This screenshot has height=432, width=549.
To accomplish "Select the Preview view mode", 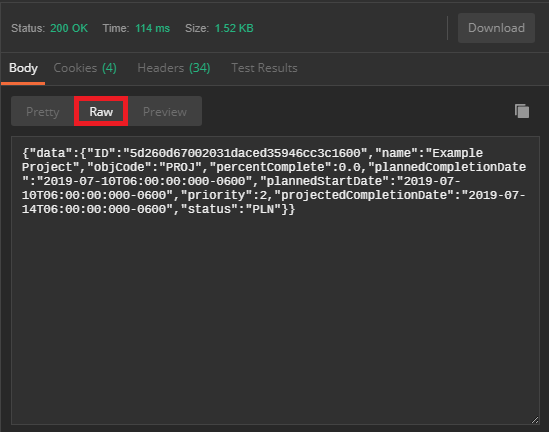I will click(x=165, y=112).
